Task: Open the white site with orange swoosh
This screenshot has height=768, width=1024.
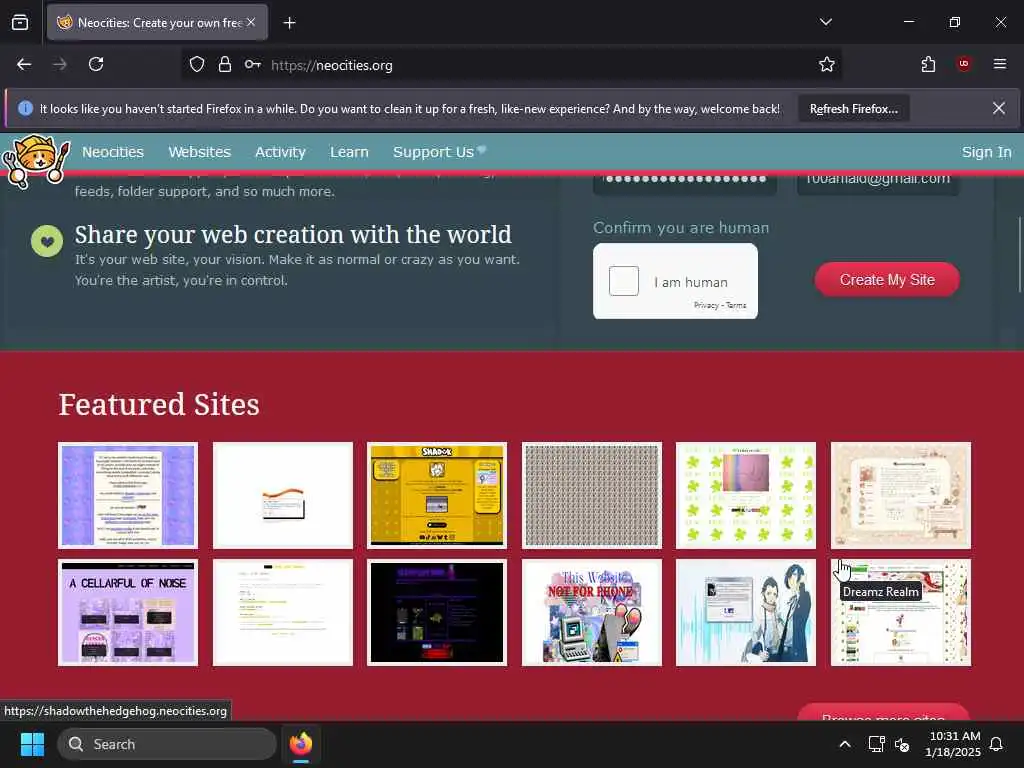Action: point(283,495)
